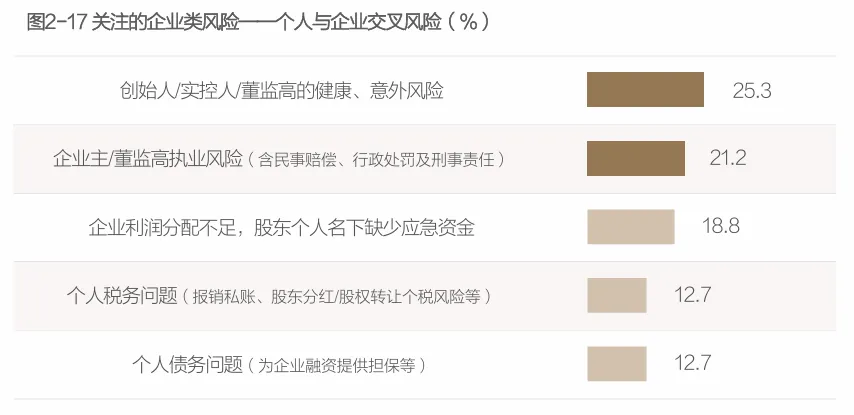854x415 pixels.
Task: Select the 18.8 light beige bar
Action: [x=631, y=227]
